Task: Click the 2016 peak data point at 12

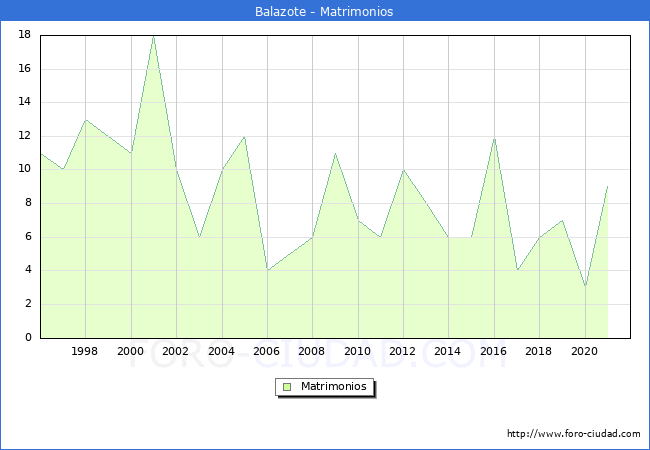Action: (x=494, y=138)
